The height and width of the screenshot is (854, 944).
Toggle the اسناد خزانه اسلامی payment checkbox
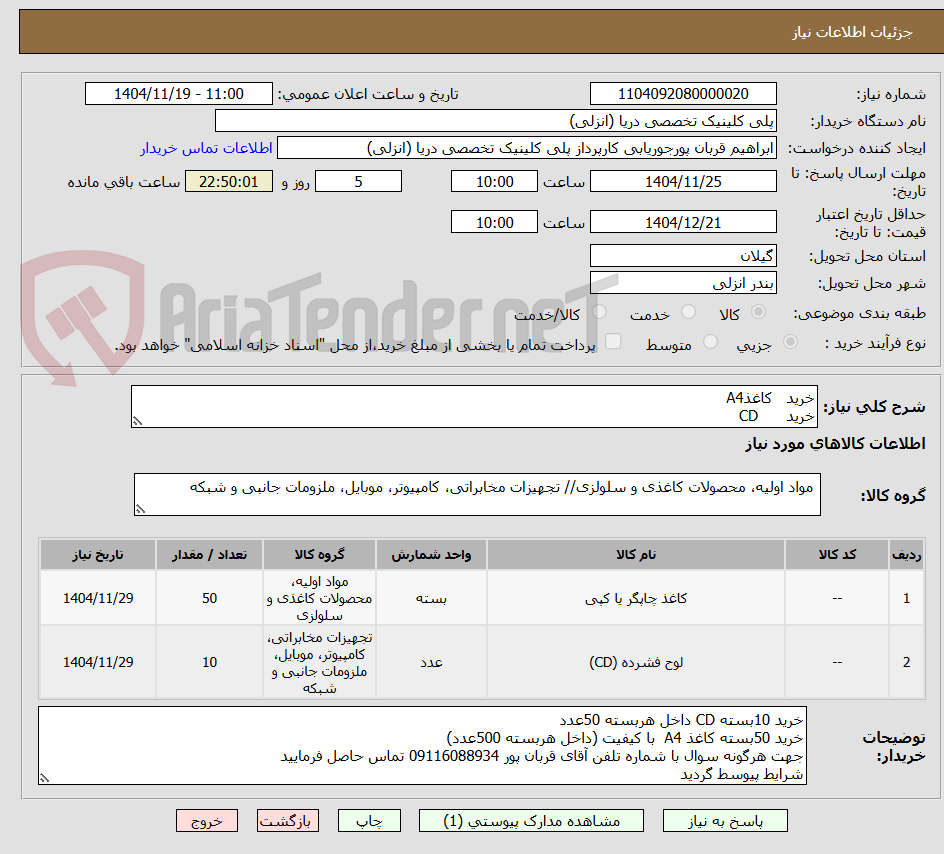(x=613, y=341)
